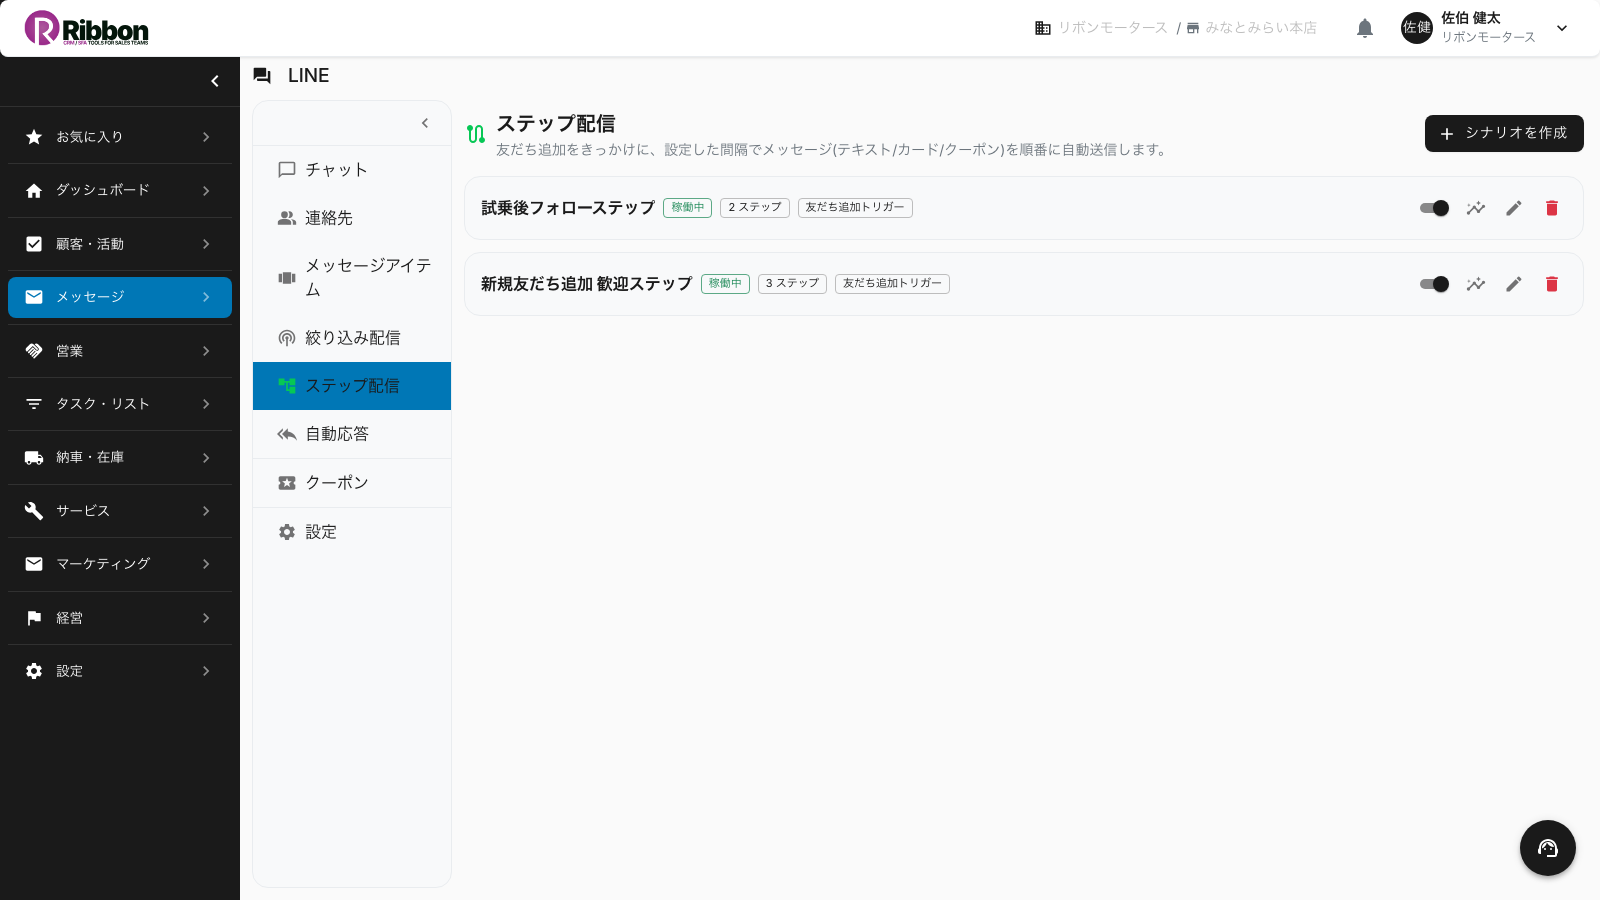Click the wrench icon beside サービス
Screen dimensions: 1600x900
point(34,511)
